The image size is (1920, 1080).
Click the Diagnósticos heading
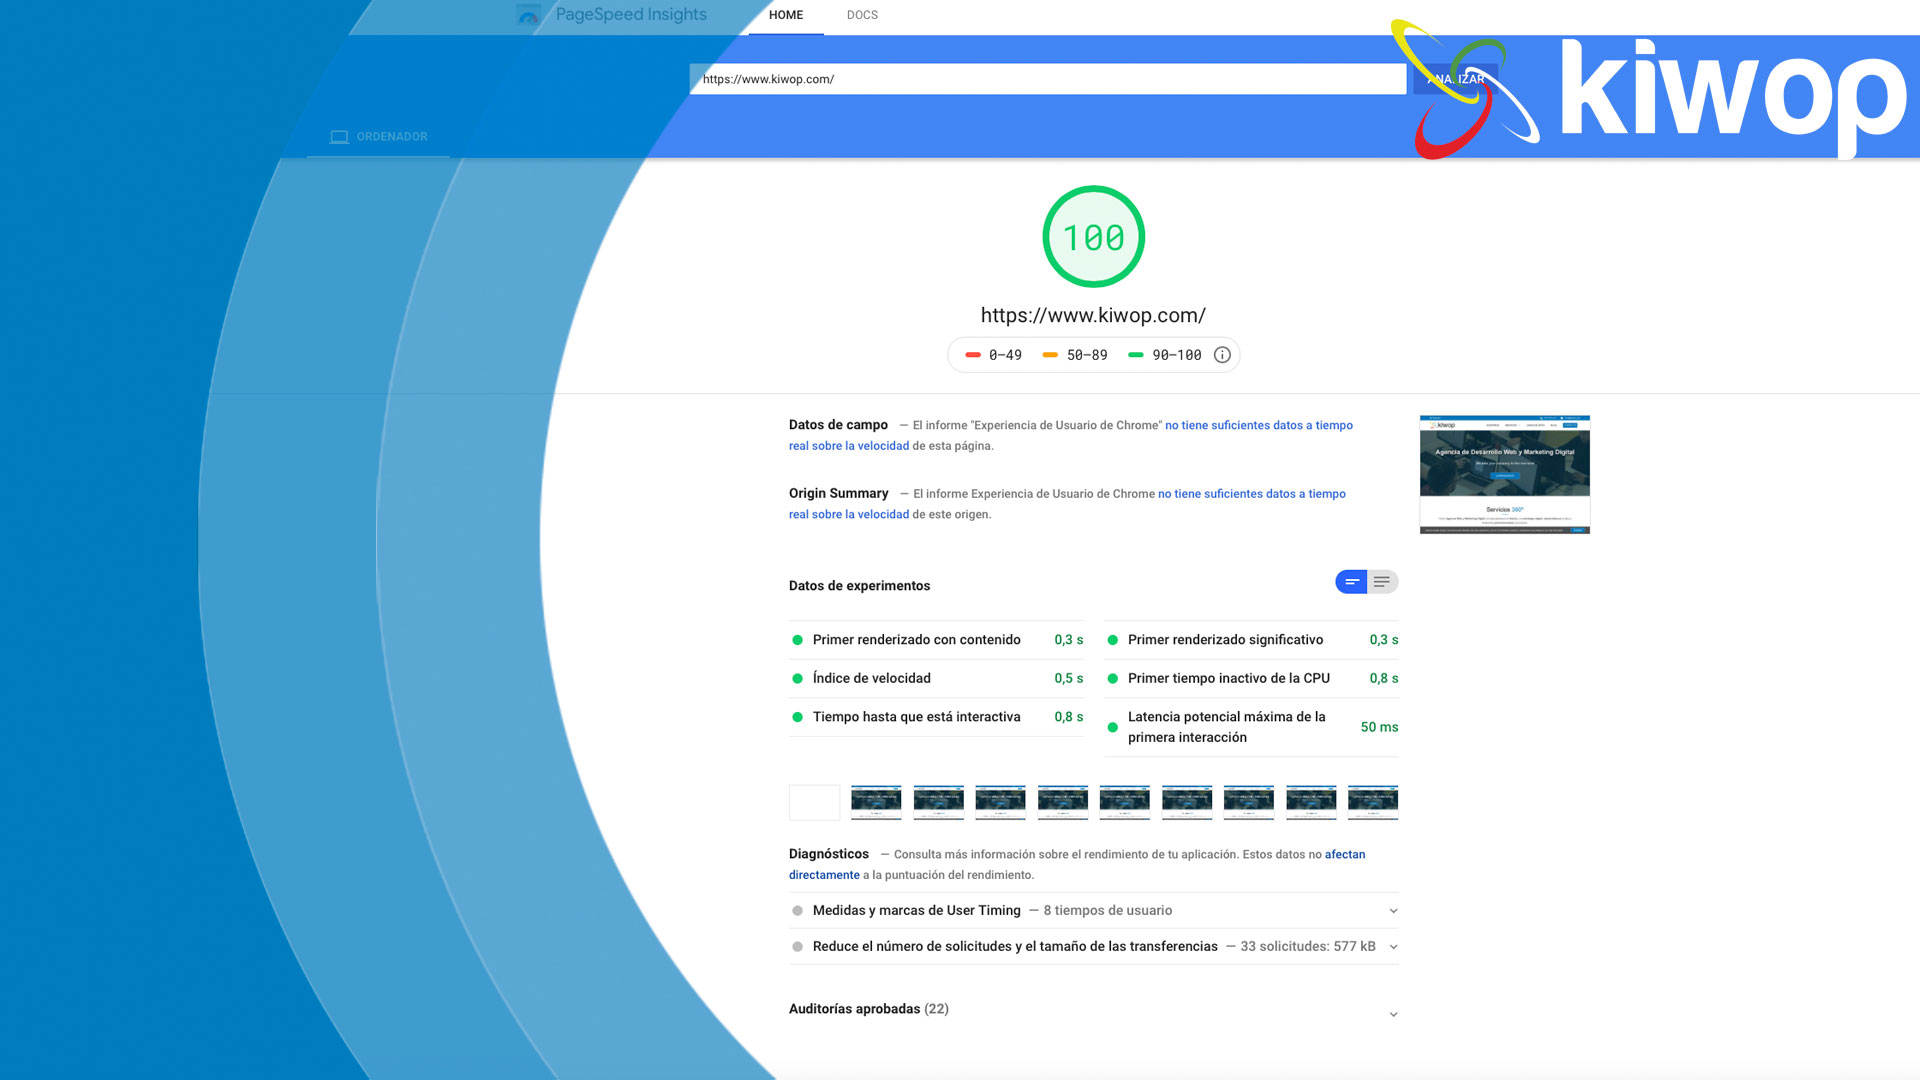click(829, 854)
